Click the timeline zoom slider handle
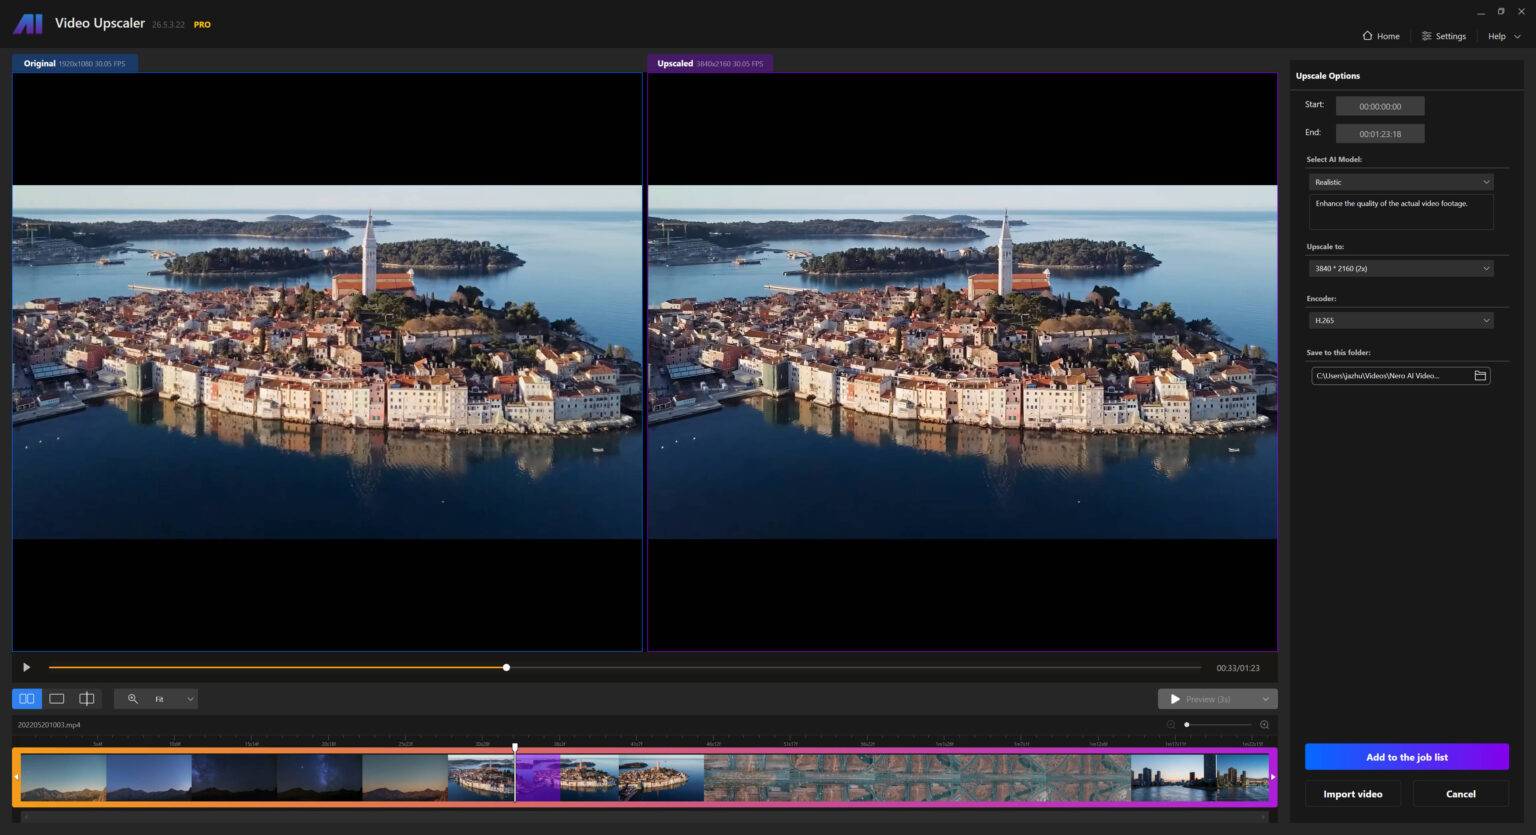 click(1187, 725)
